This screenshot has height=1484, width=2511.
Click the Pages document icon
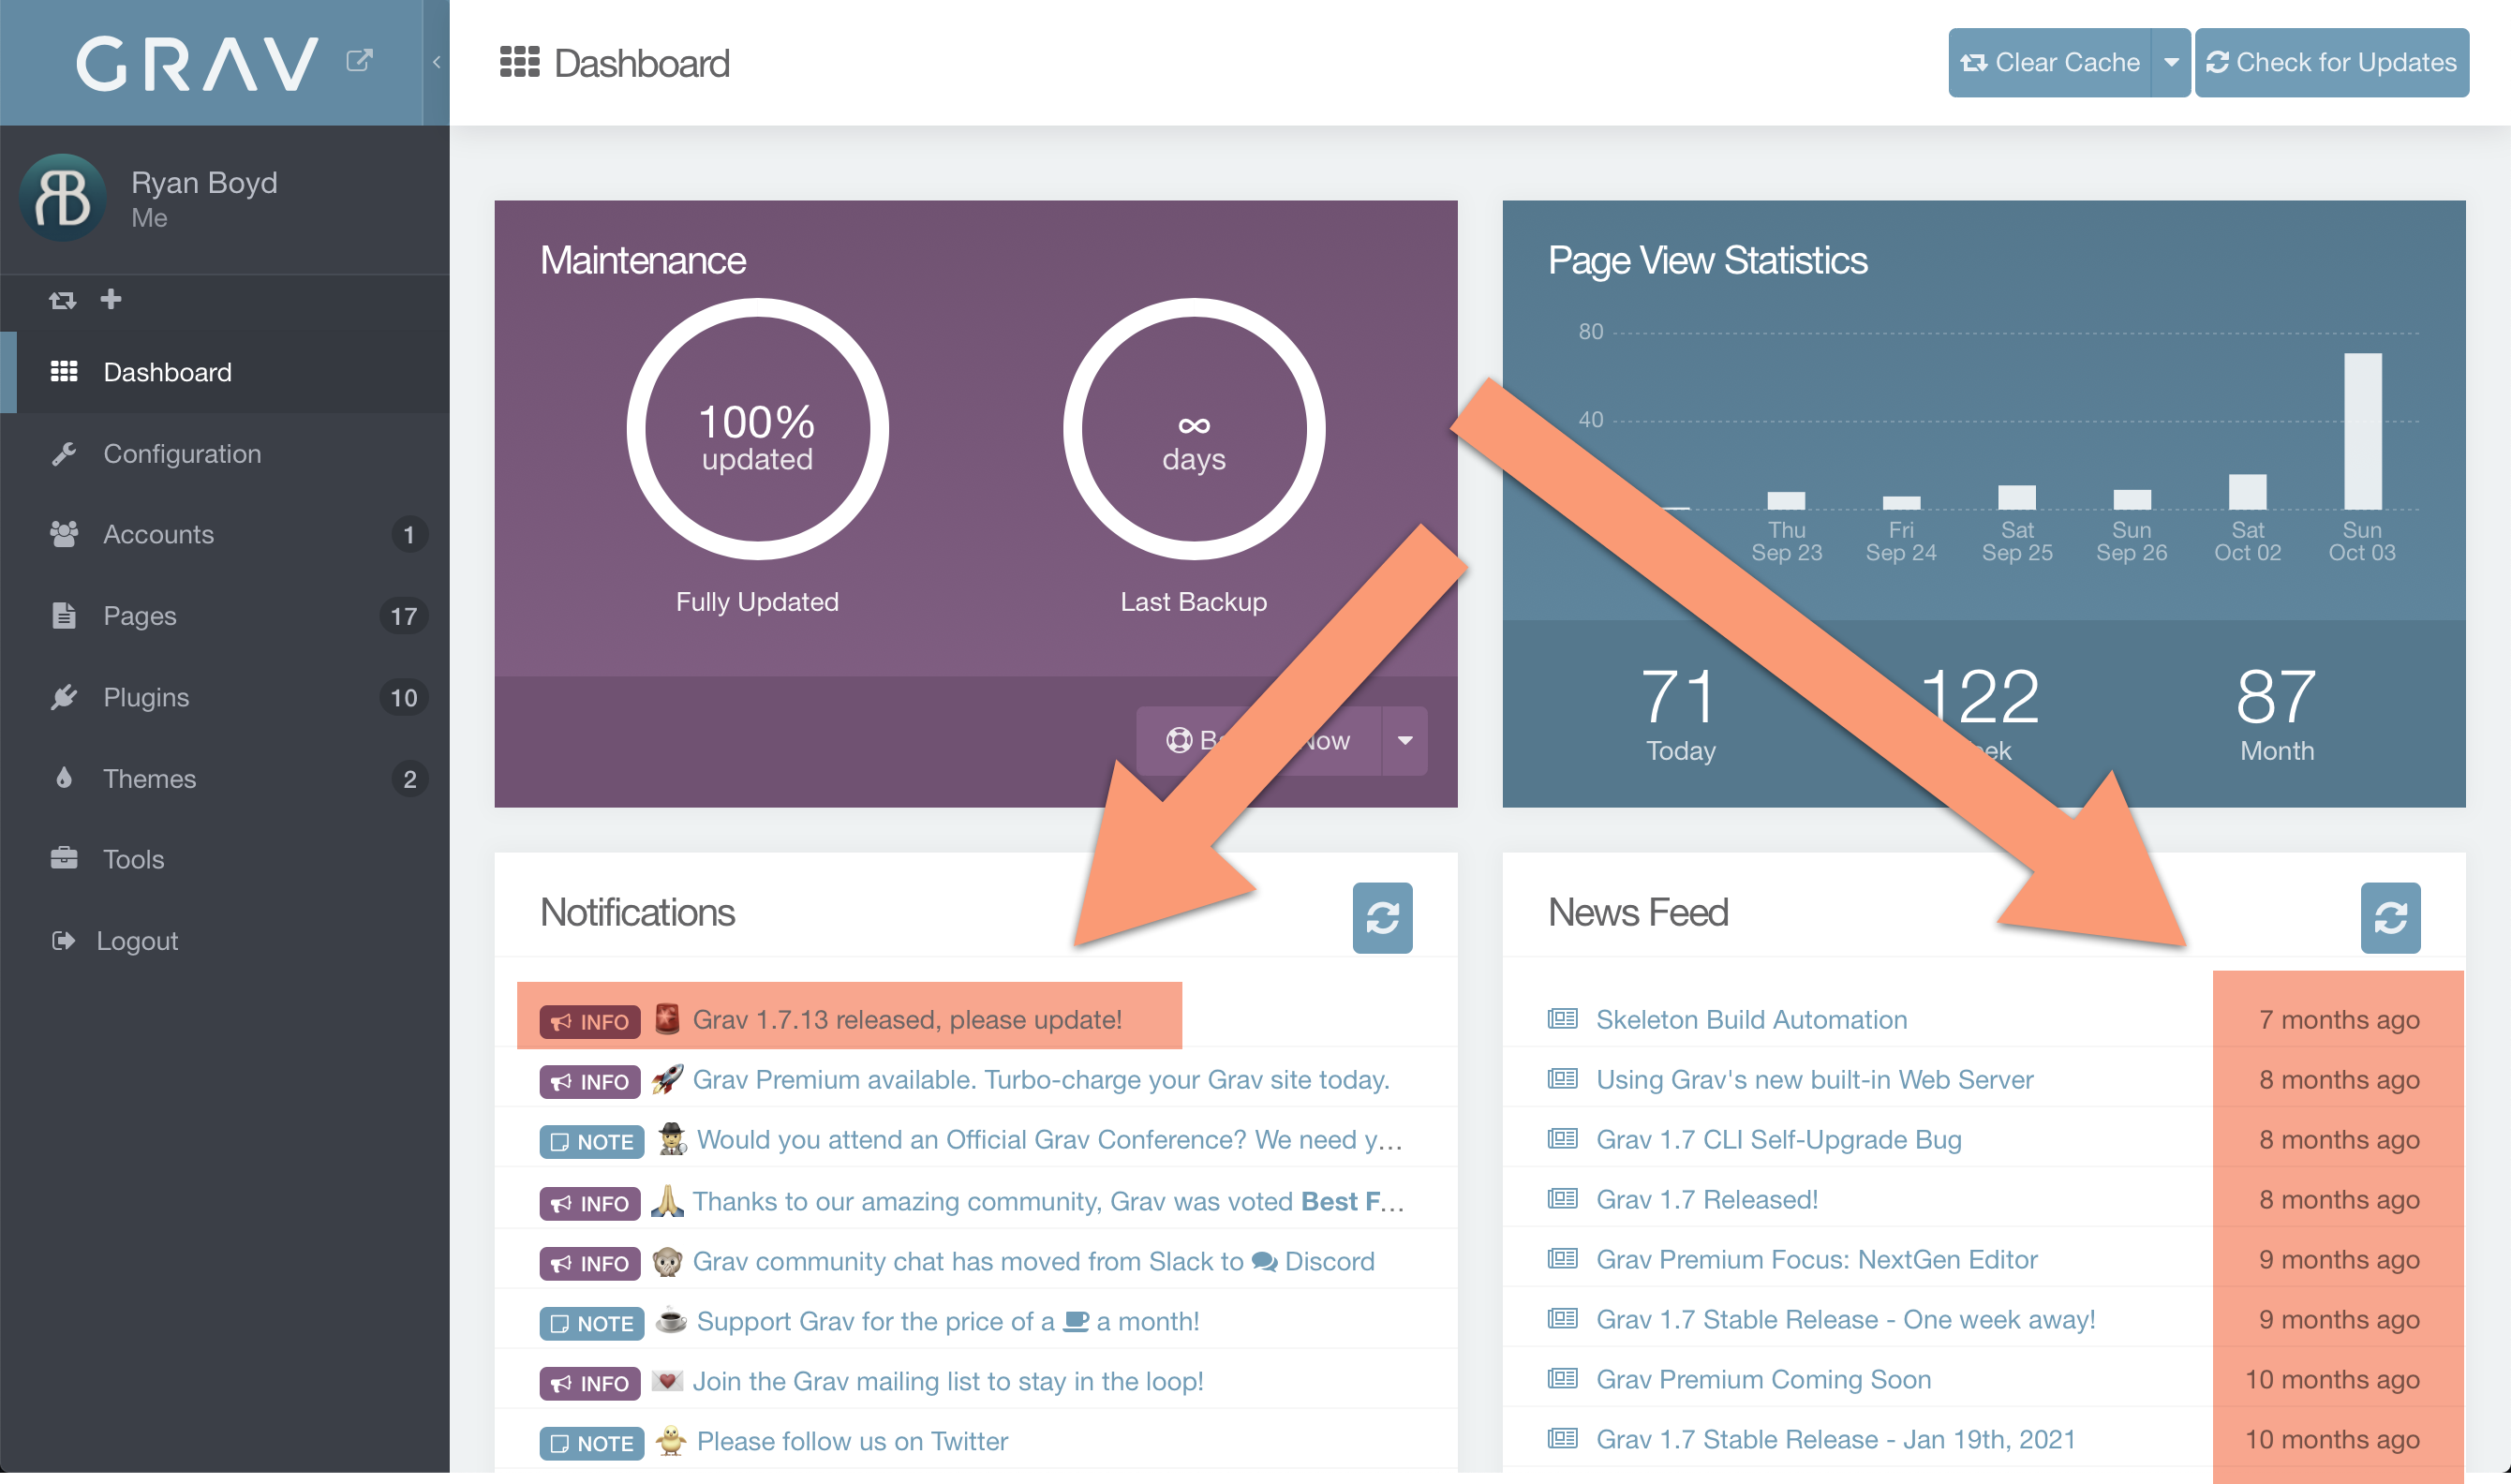coord(64,615)
